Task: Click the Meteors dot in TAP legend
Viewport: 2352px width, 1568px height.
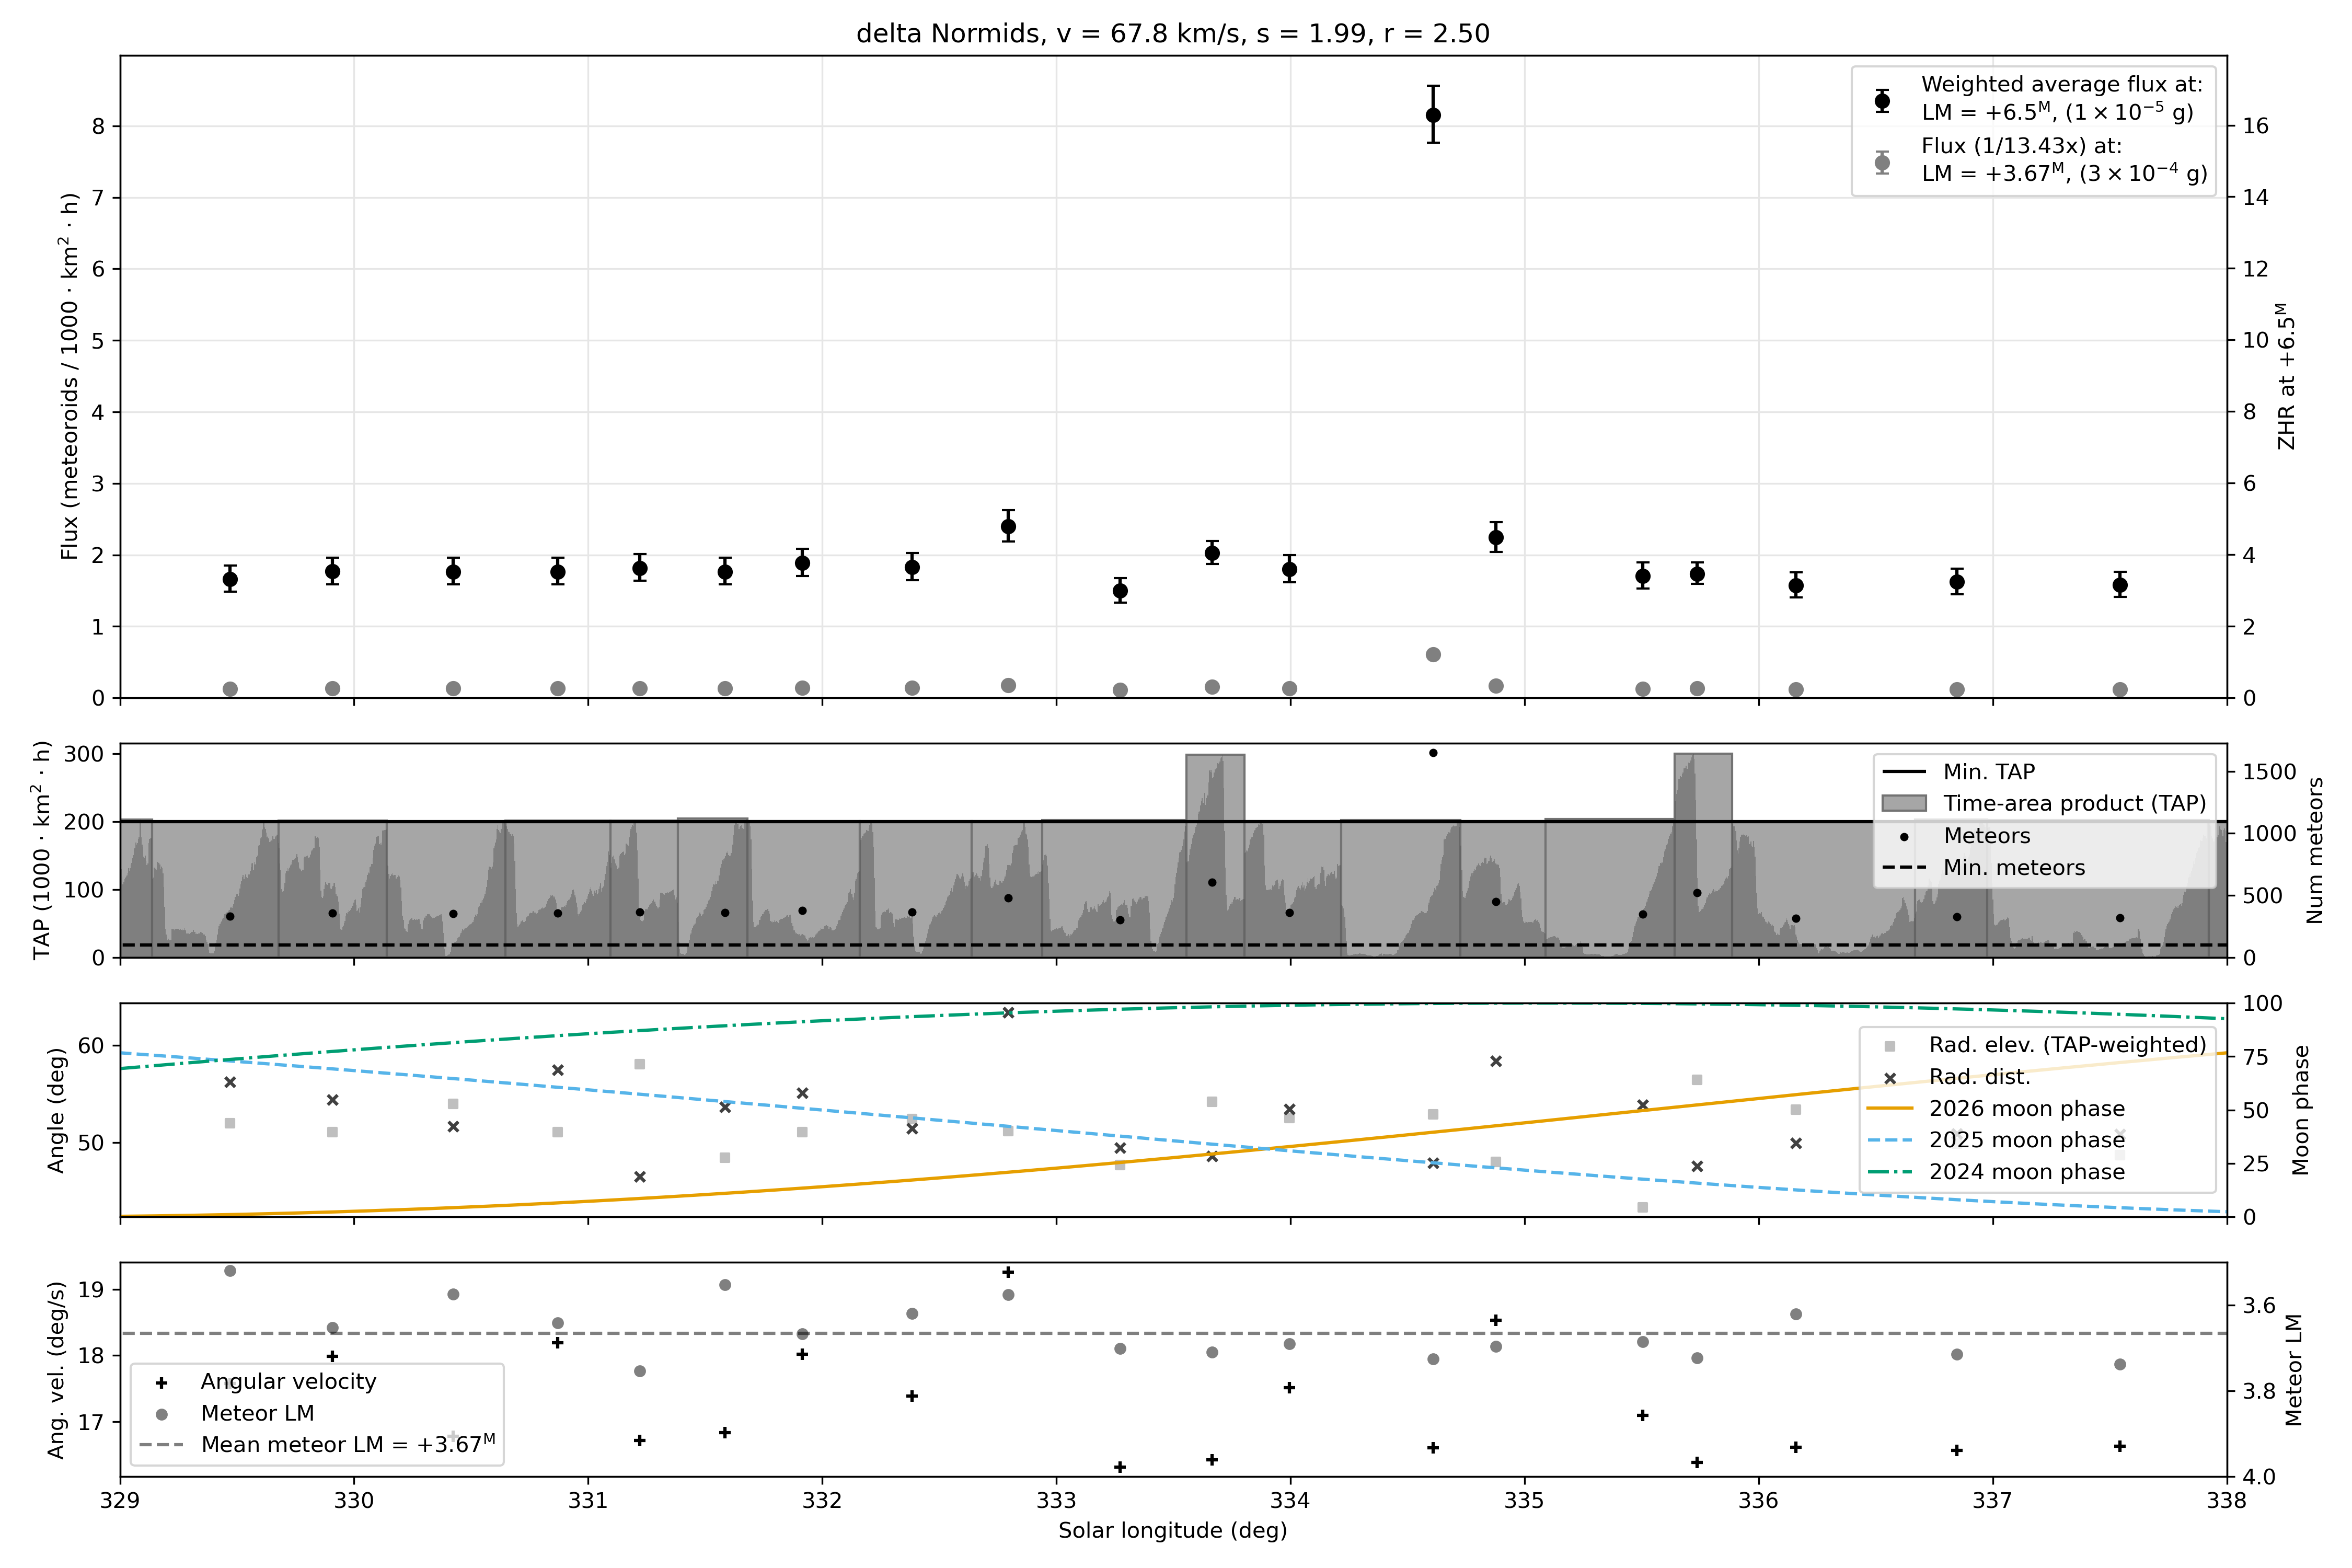Action: pyautogui.click(x=1904, y=837)
